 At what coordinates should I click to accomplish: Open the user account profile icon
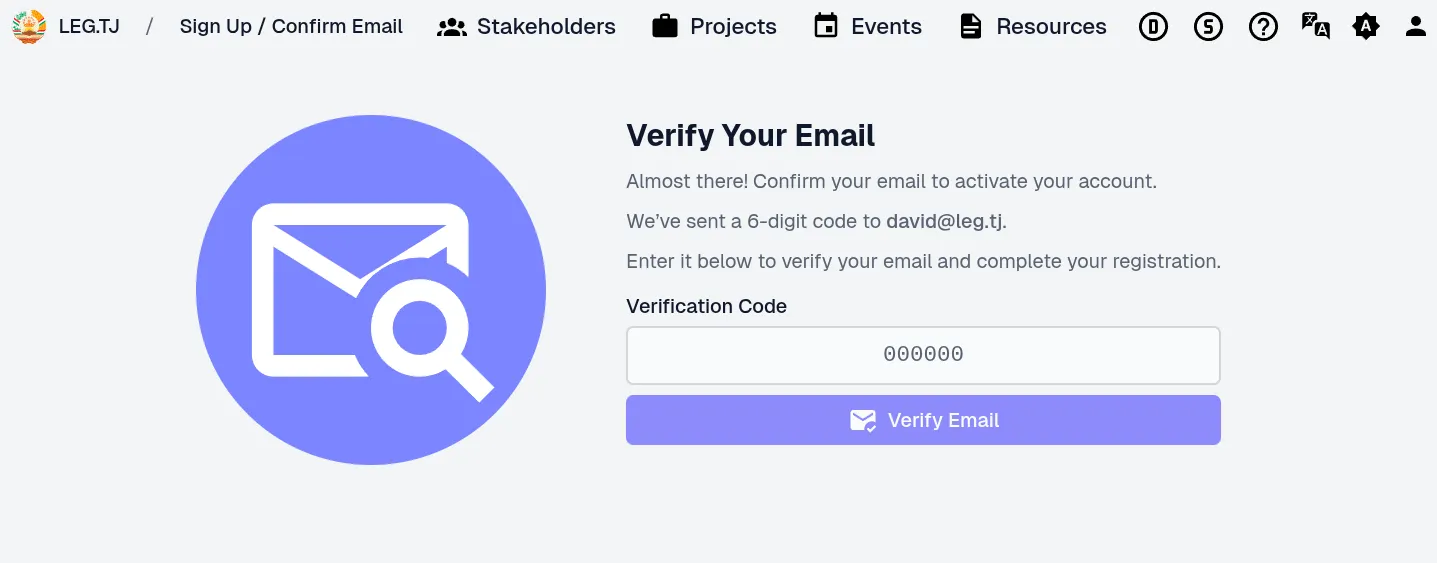(x=1415, y=27)
